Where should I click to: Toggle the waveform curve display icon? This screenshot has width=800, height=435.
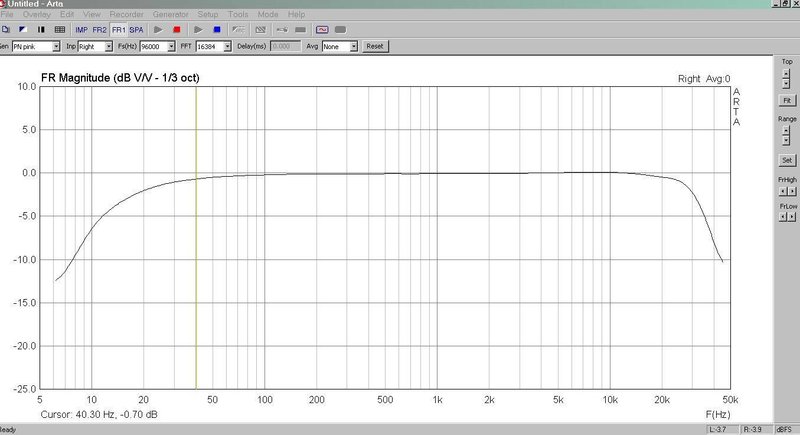coord(322,30)
